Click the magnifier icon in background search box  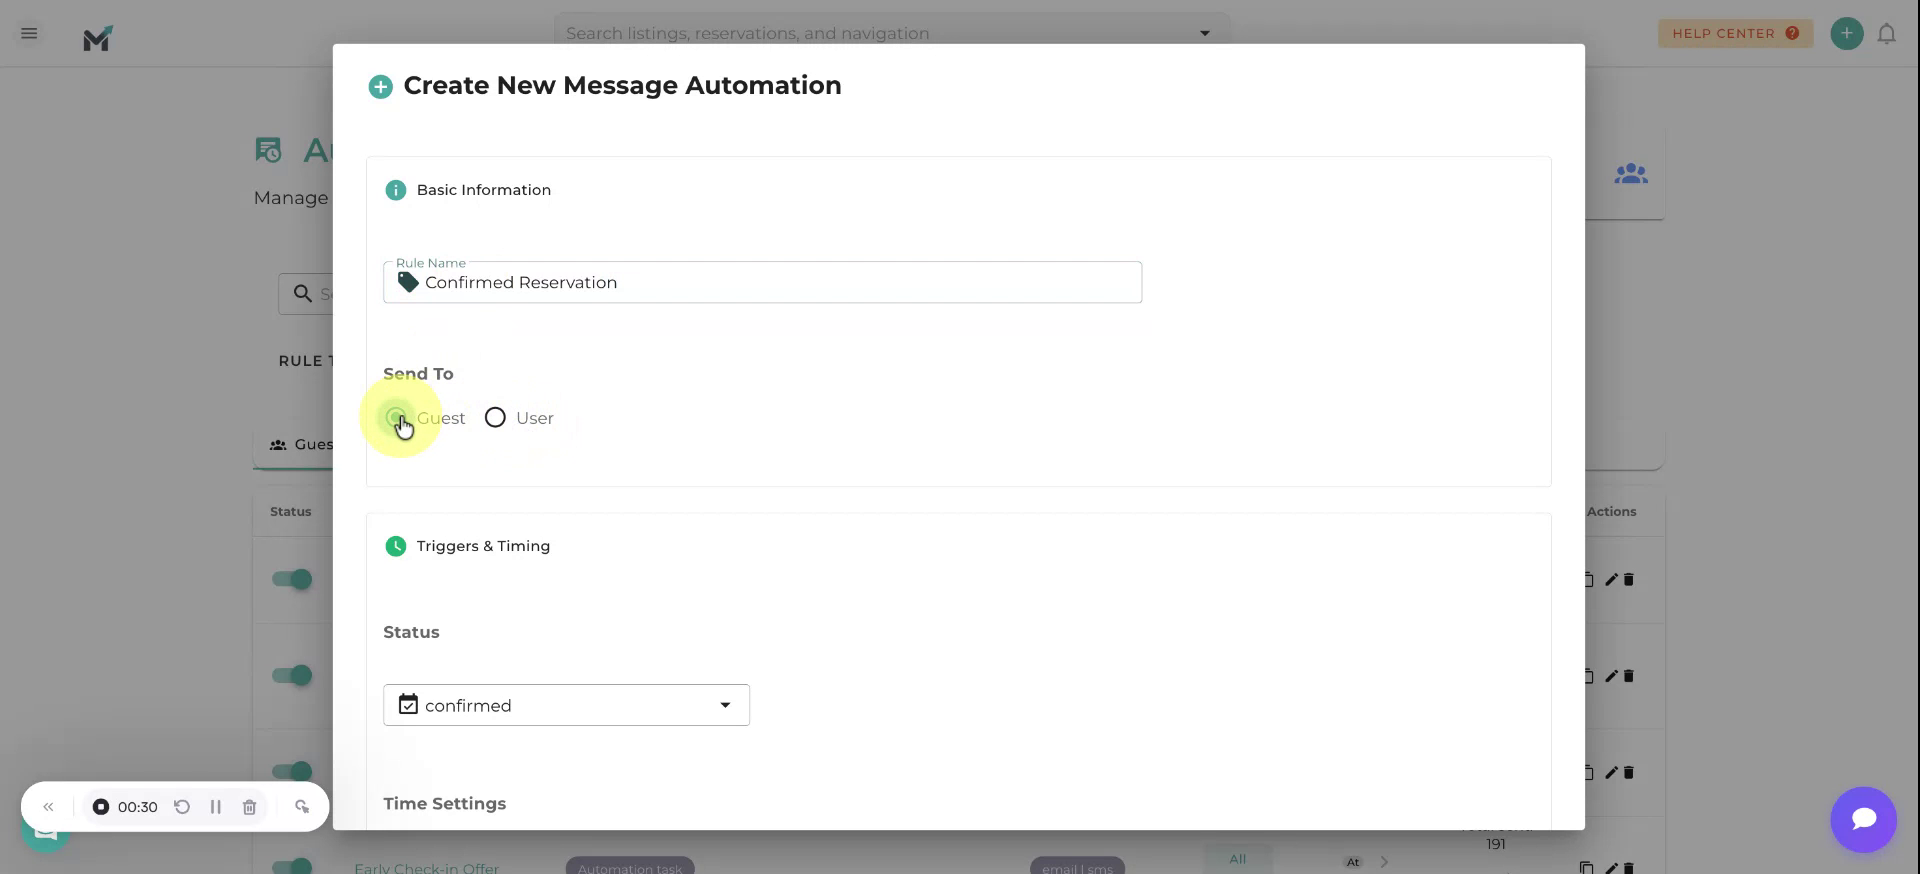tap(302, 293)
